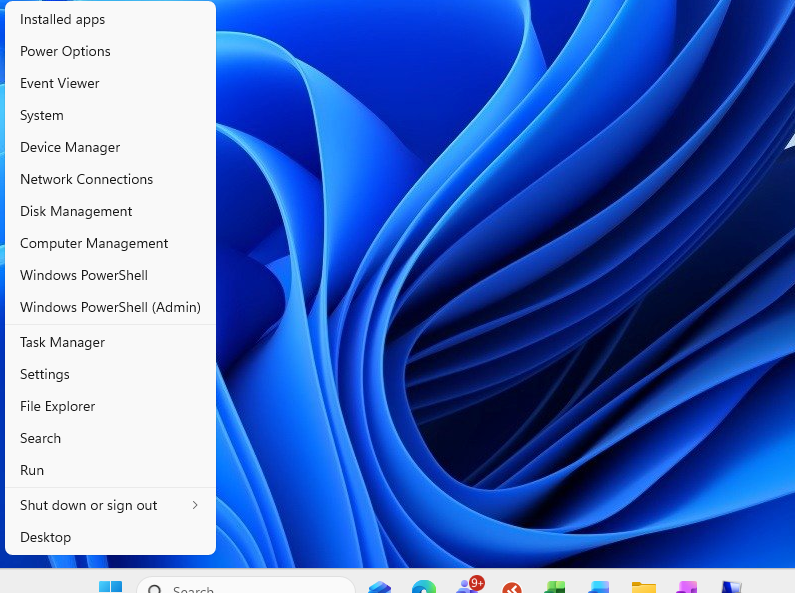Launch Windows PowerShell (Admin)

110,307
